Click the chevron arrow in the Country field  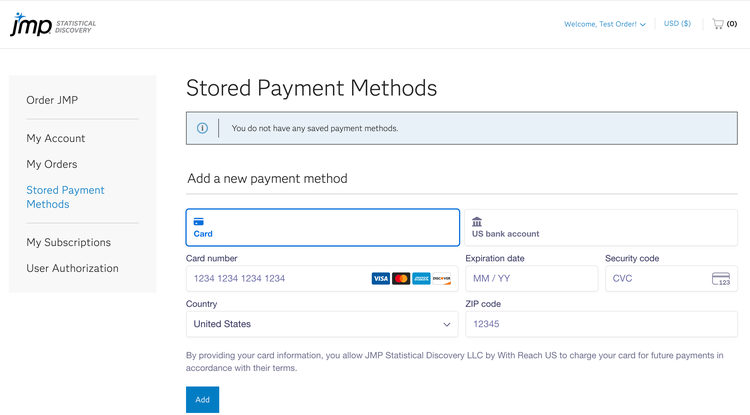(x=447, y=324)
